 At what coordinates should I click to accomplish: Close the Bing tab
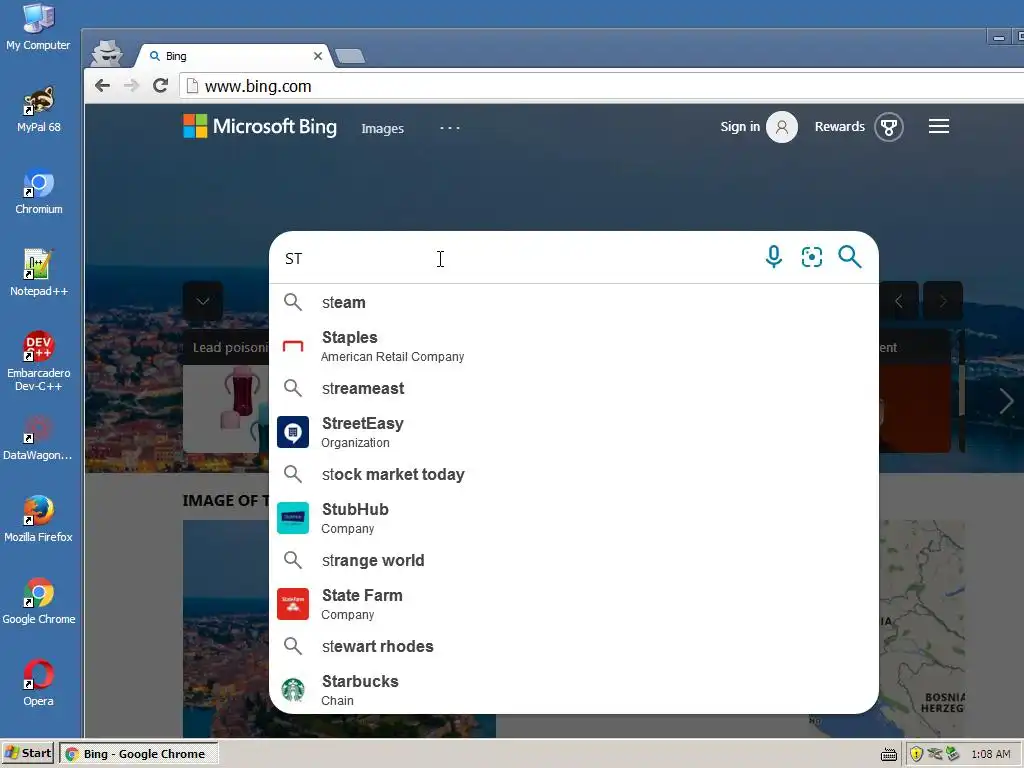tap(318, 56)
